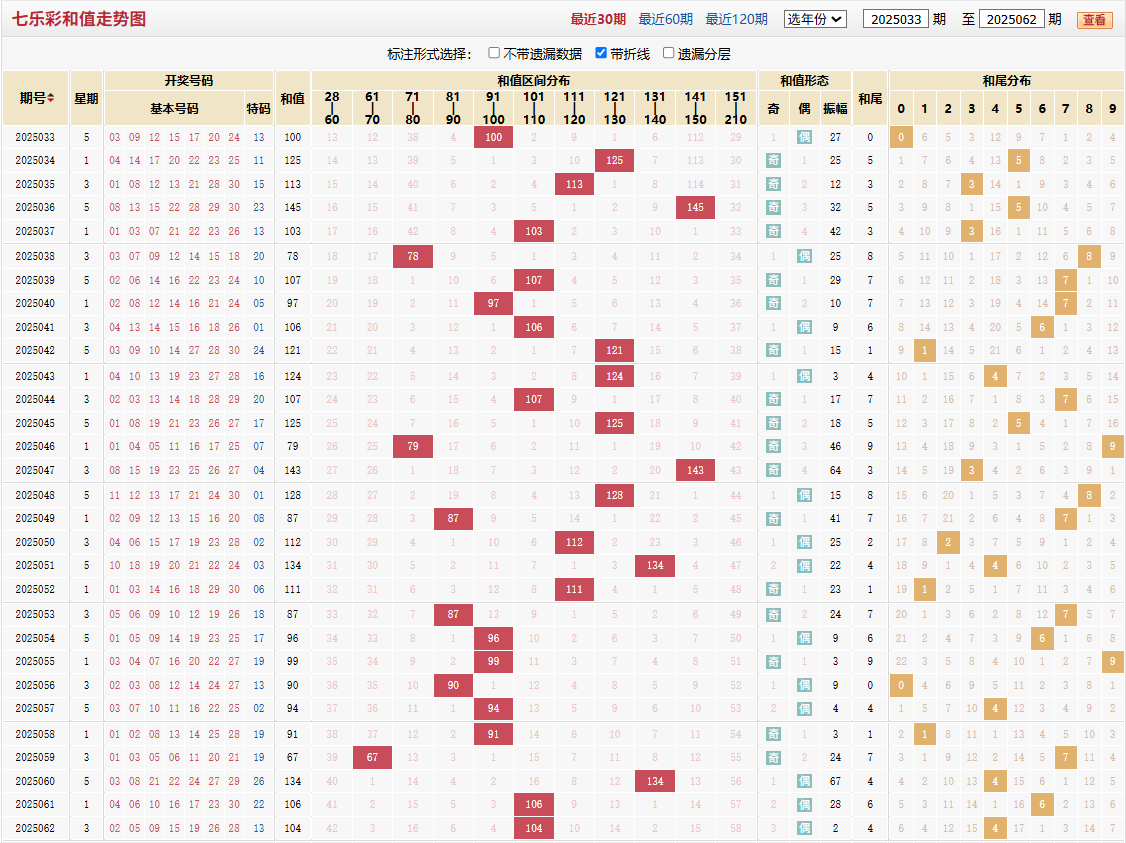This screenshot has height=843, width=1126.
Task: Click the orange tail 2 cell in row 2025050
Action: [948, 543]
